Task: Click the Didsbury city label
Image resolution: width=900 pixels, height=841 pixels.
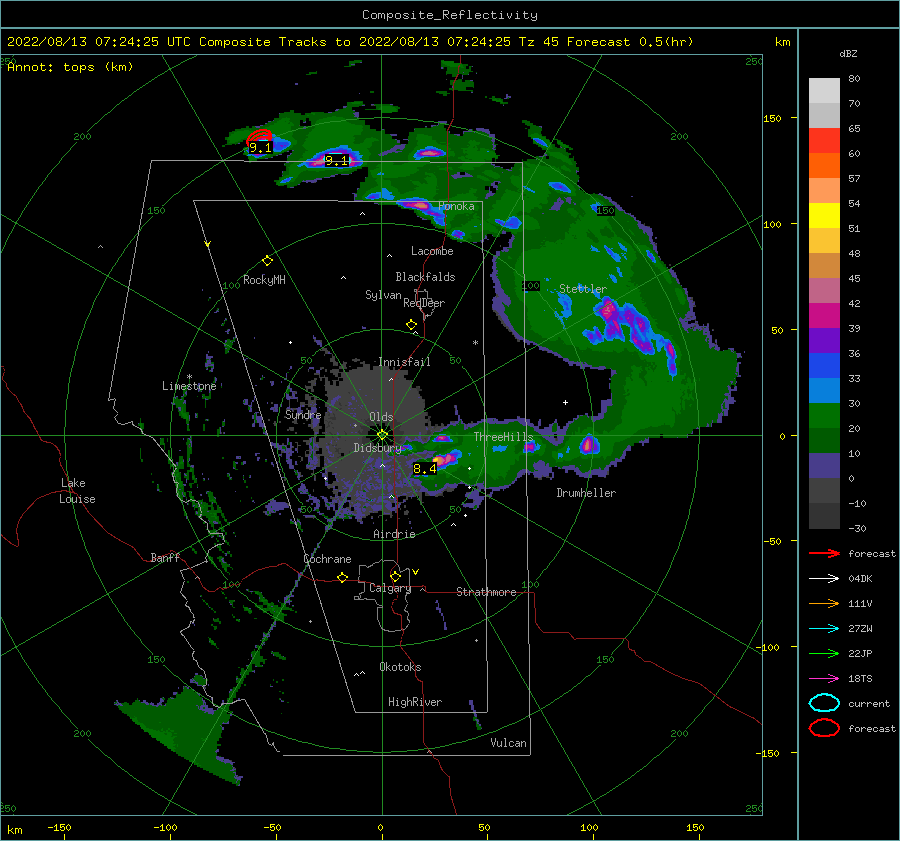Action: [x=377, y=448]
